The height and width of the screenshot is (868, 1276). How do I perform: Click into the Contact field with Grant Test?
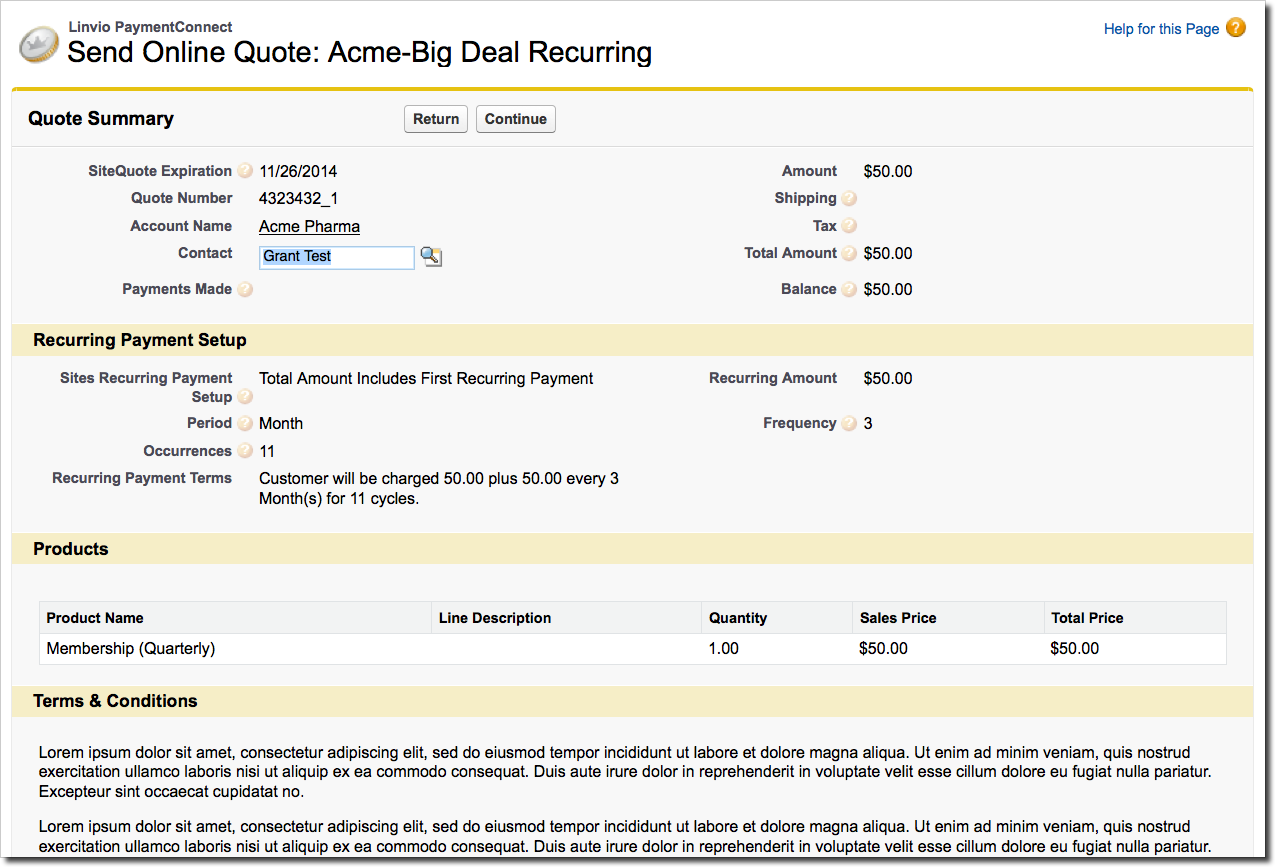[x=336, y=257]
